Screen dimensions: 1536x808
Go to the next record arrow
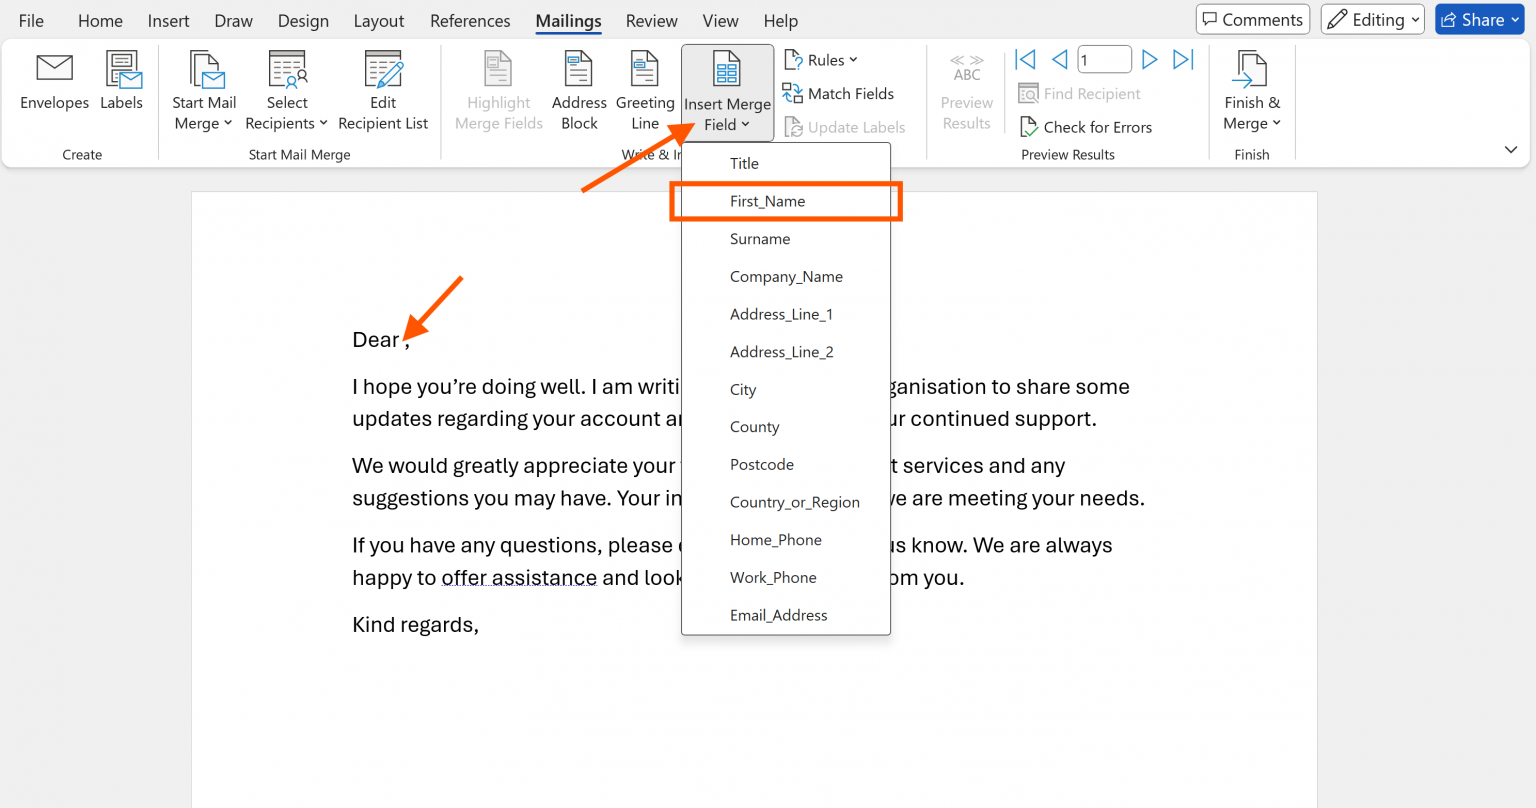pos(1150,60)
